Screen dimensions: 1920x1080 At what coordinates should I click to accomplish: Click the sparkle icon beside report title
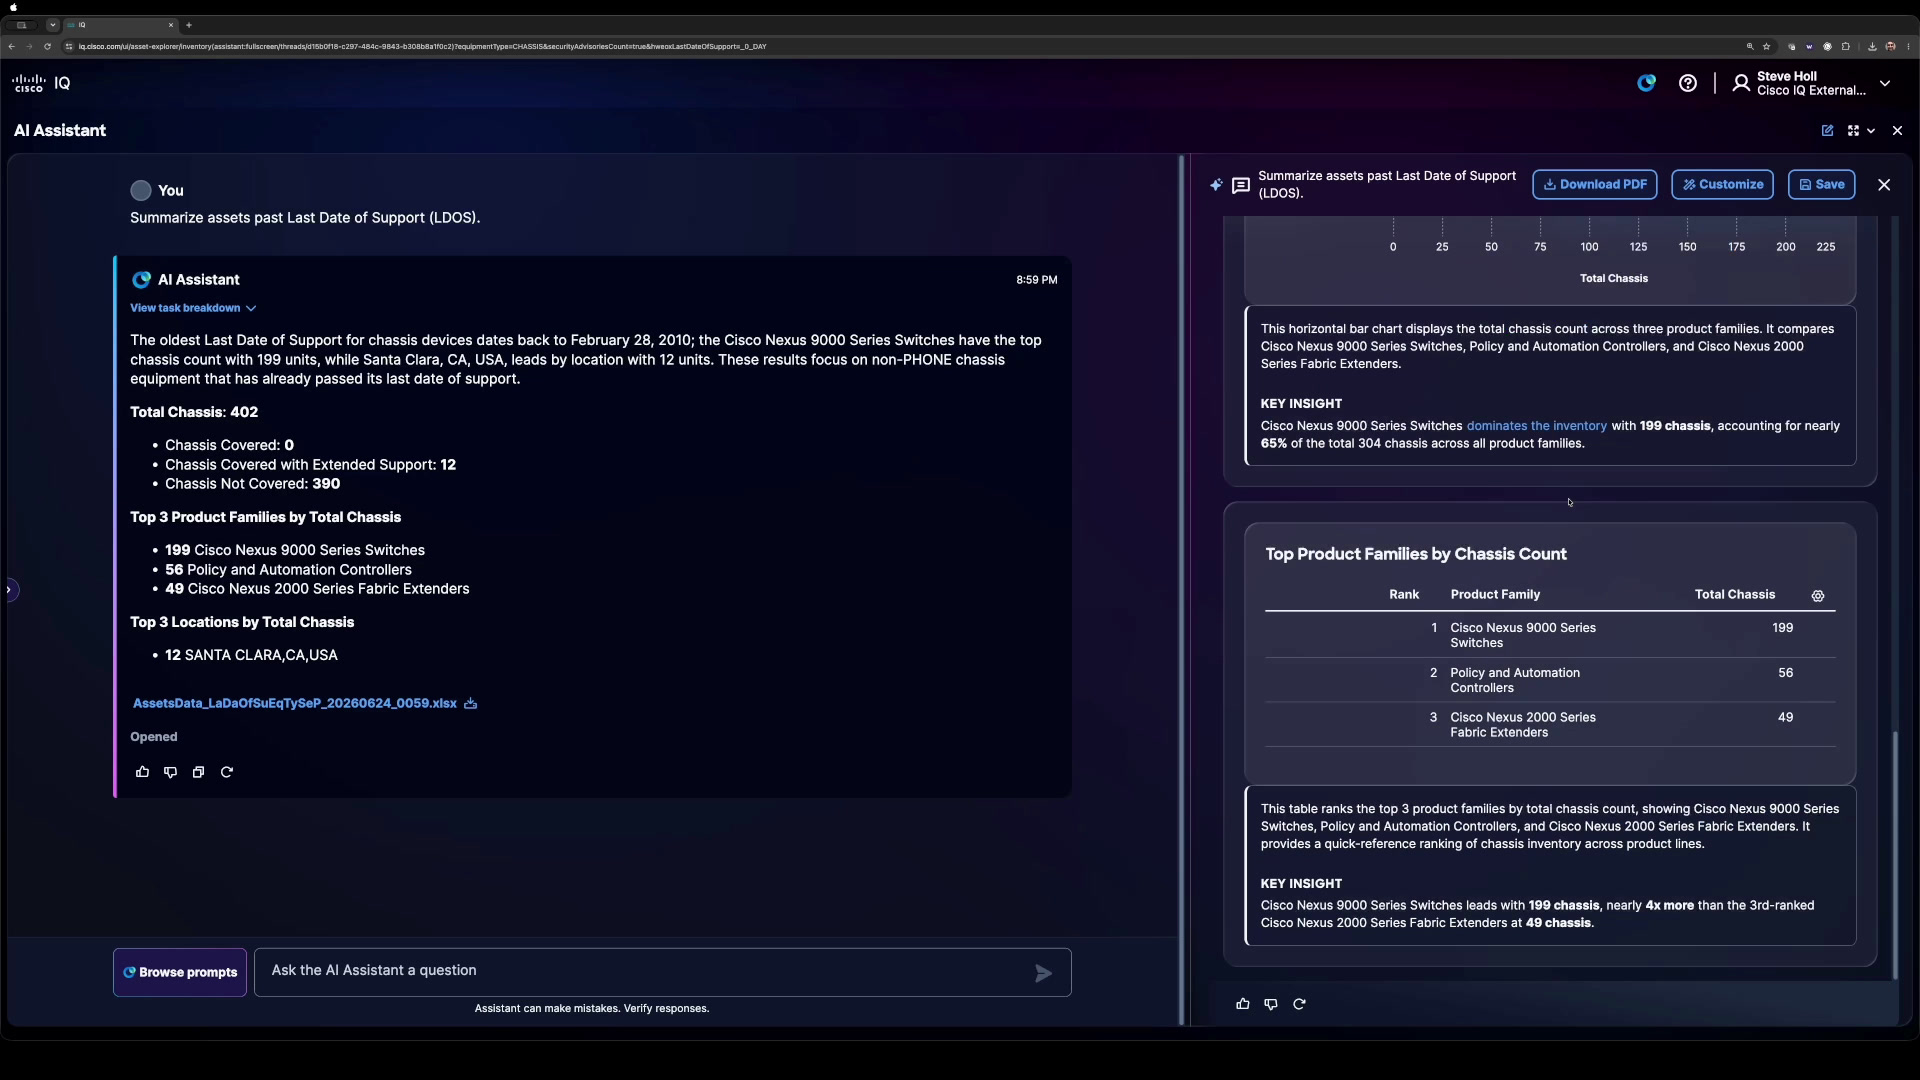(1216, 185)
